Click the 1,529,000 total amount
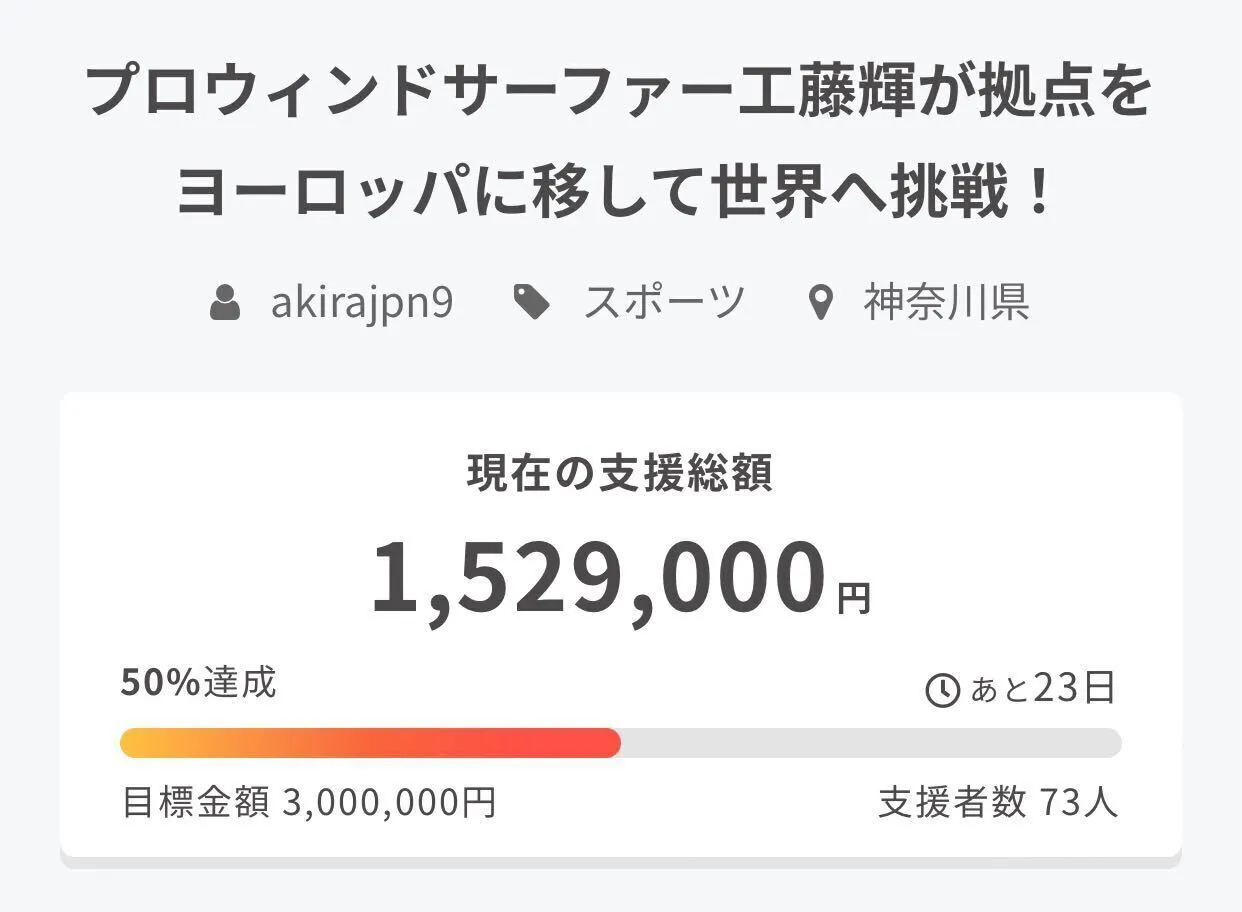The height and width of the screenshot is (912, 1242). point(598,578)
